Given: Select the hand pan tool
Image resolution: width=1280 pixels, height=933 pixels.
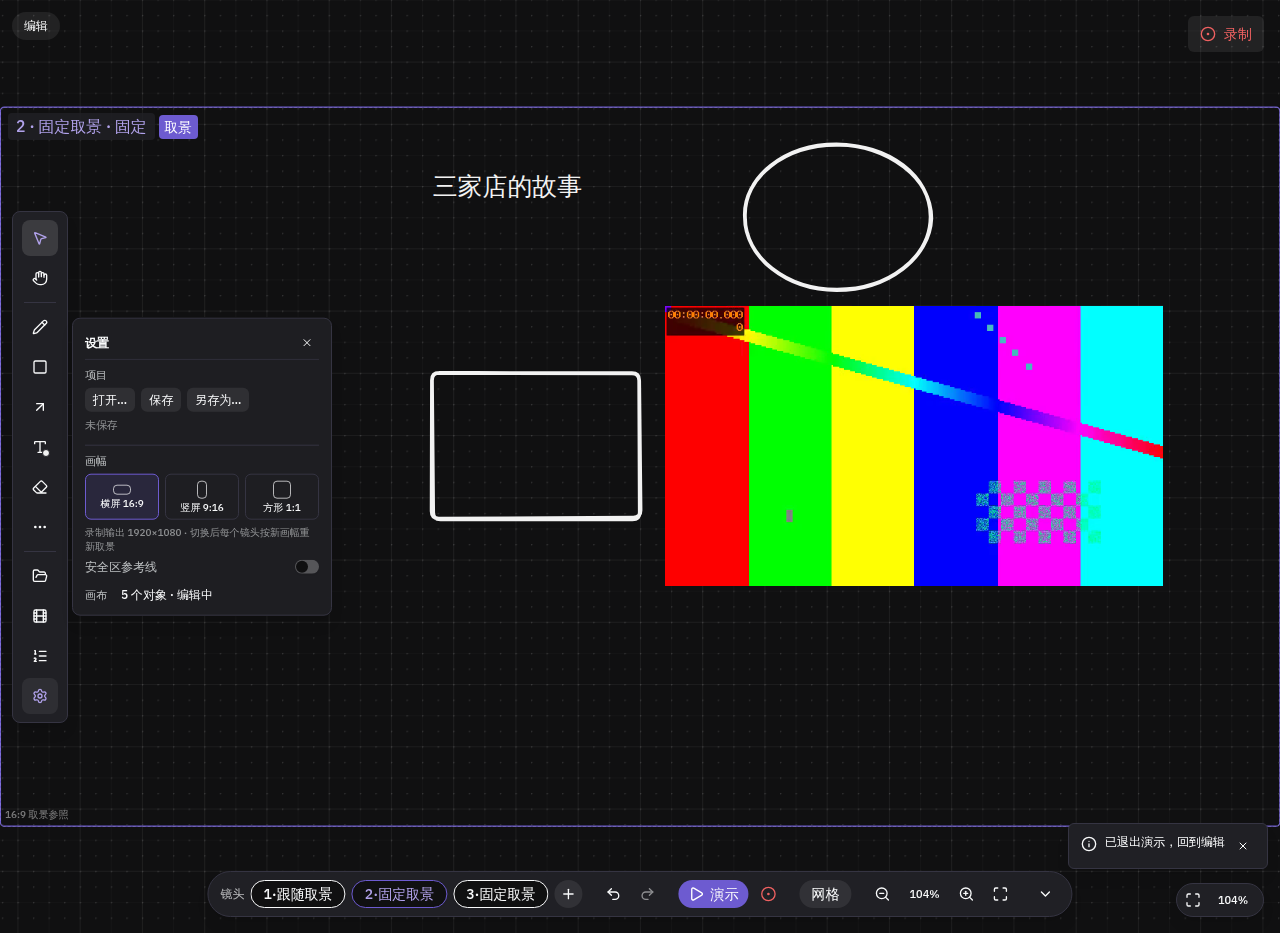Looking at the screenshot, I should 40,278.
